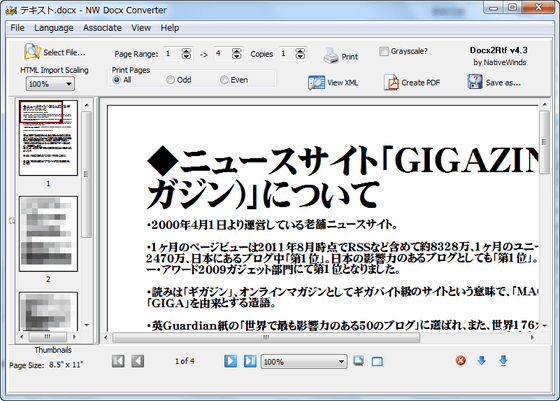Click the blue download-to-bottom arrow icon
Image resolution: width=560 pixels, height=401 pixels.
tap(503, 361)
